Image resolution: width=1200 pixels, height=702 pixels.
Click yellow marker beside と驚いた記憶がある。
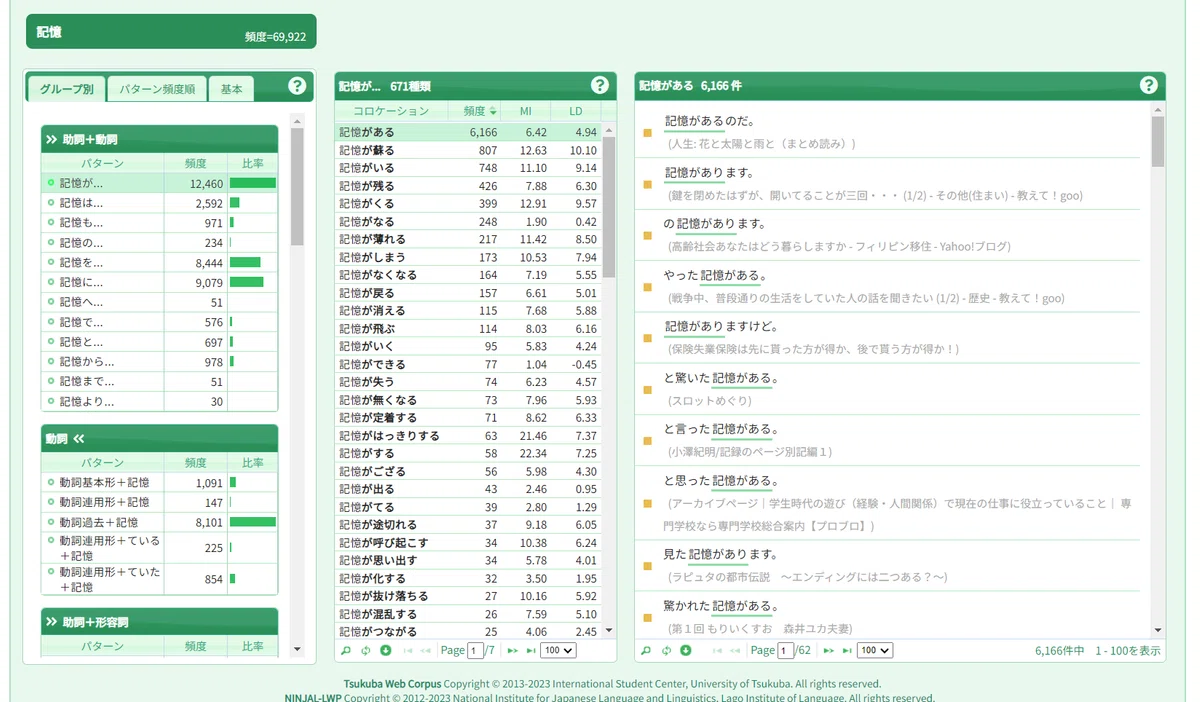(x=647, y=389)
